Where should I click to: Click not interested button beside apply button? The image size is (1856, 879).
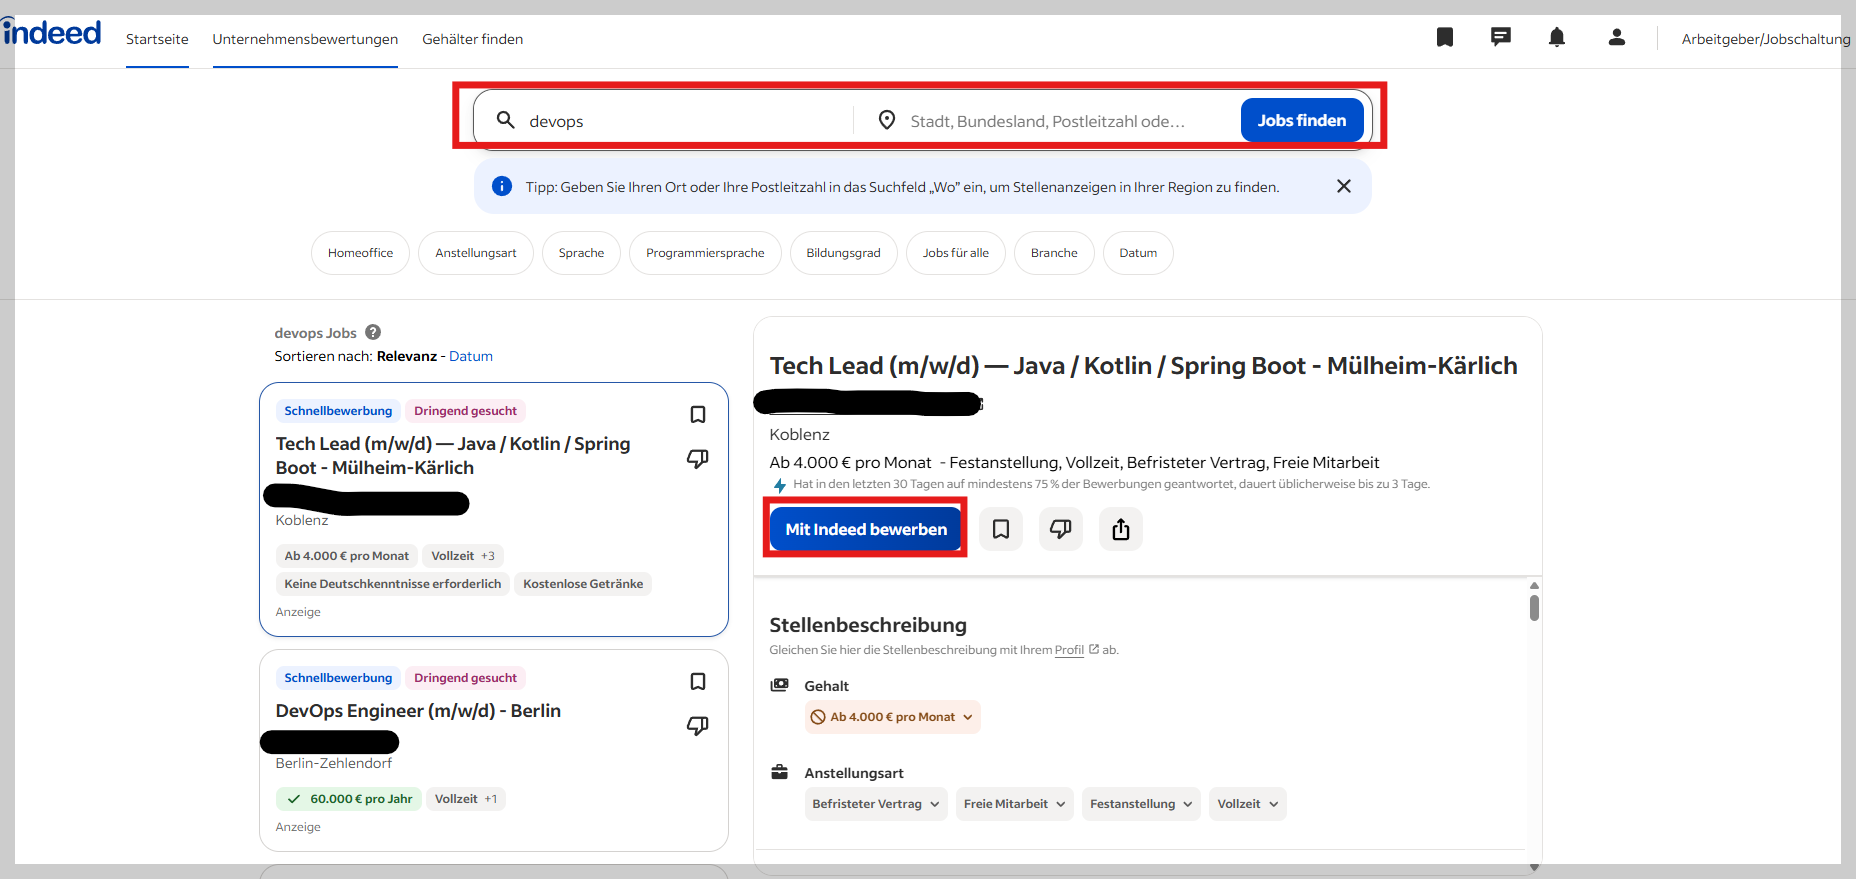[x=1061, y=529]
